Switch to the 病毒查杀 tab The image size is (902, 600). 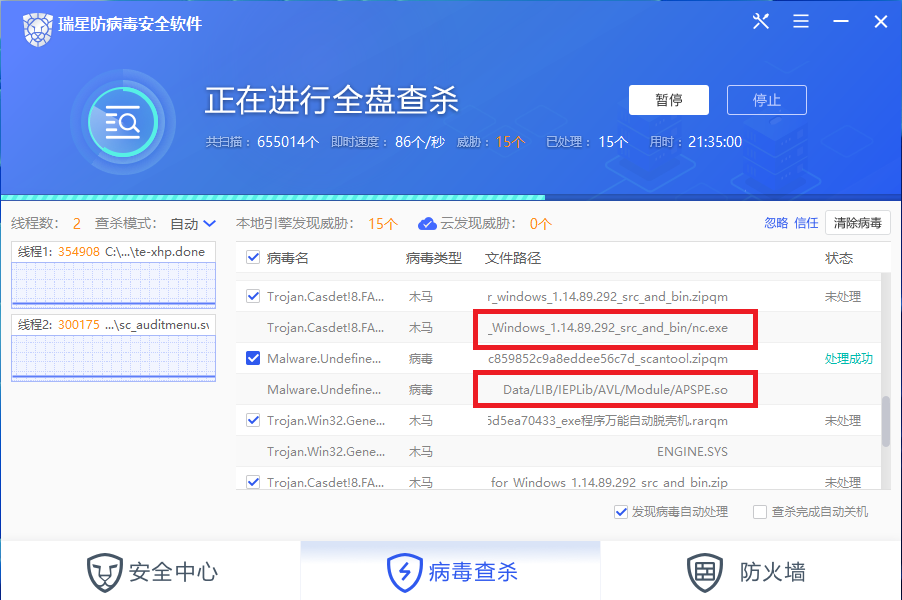[x=450, y=571]
